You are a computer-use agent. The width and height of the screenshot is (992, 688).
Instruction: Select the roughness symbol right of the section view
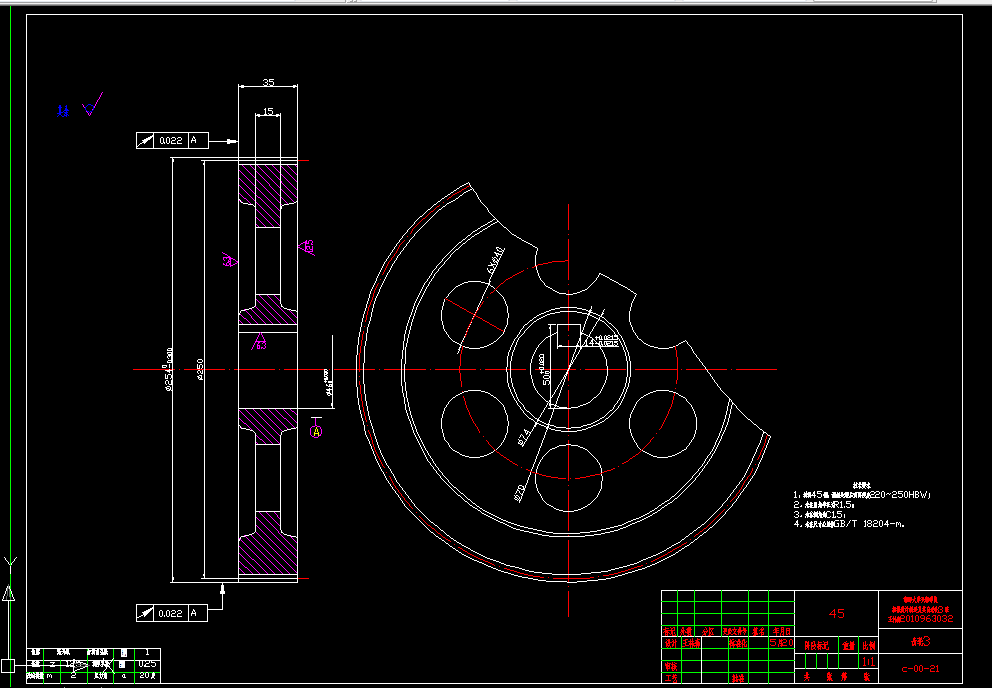pos(307,247)
